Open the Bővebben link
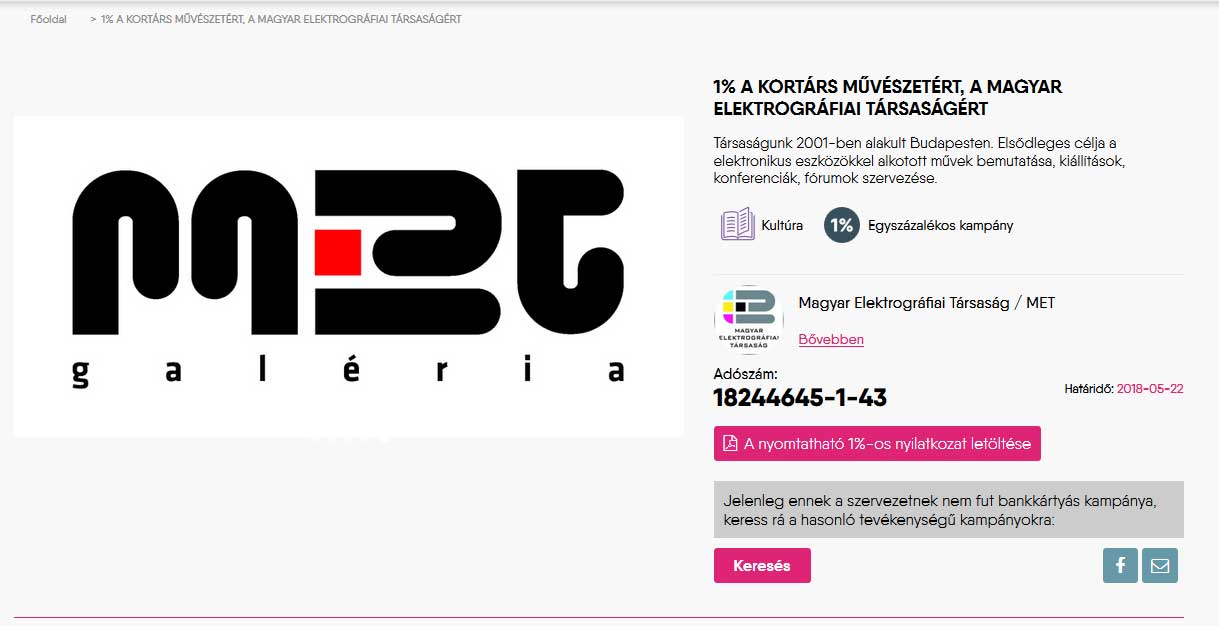 pyautogui.click(x=831, y=339)
